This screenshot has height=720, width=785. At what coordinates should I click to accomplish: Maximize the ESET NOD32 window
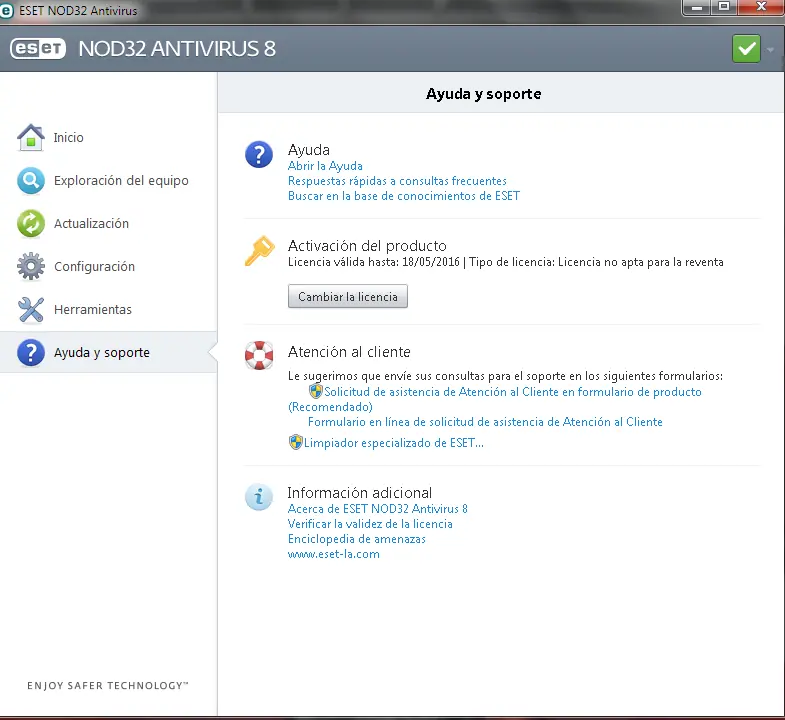[724, 7]
